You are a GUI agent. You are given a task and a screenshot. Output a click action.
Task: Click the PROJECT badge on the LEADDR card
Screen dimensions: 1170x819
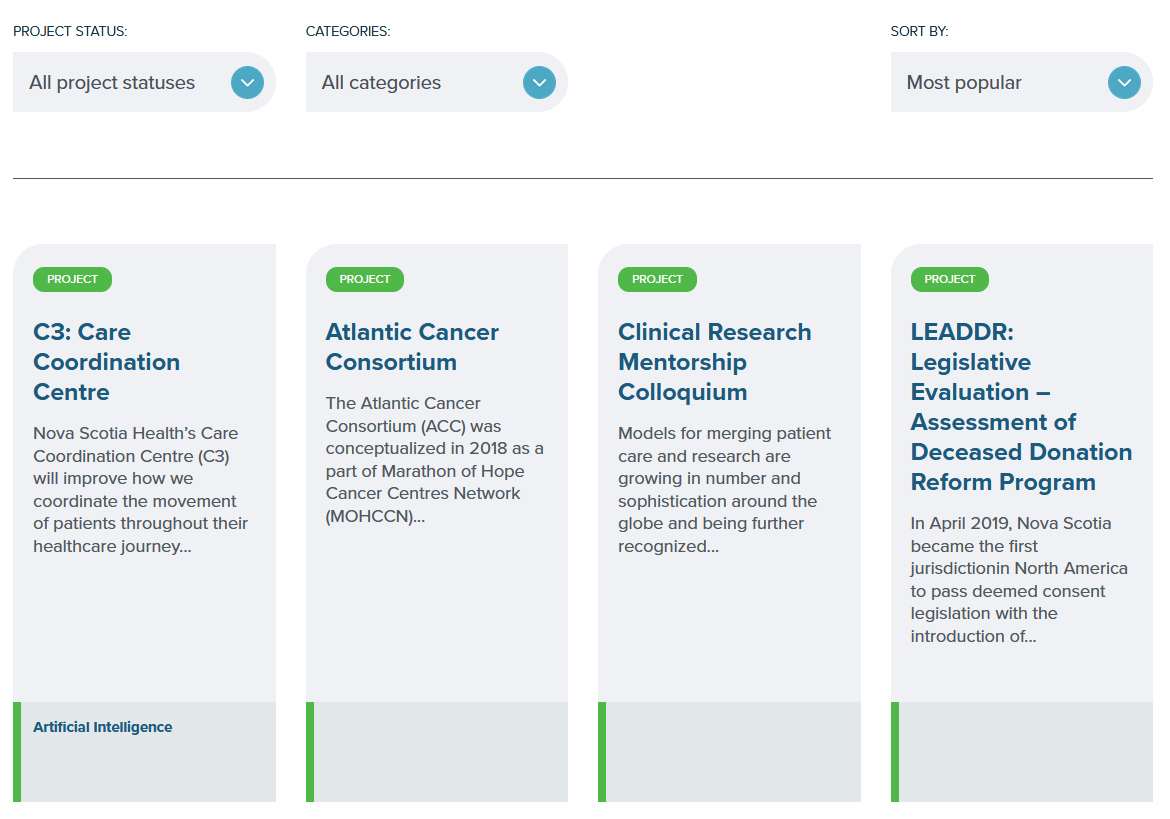click(x=950, y=279)
